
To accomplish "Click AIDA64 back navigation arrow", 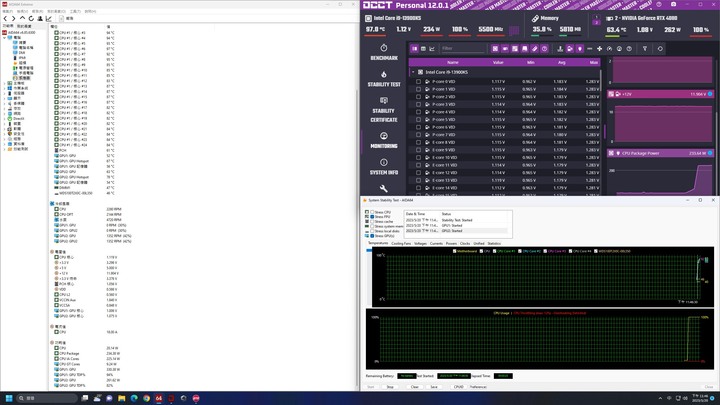I will [5, 18].
